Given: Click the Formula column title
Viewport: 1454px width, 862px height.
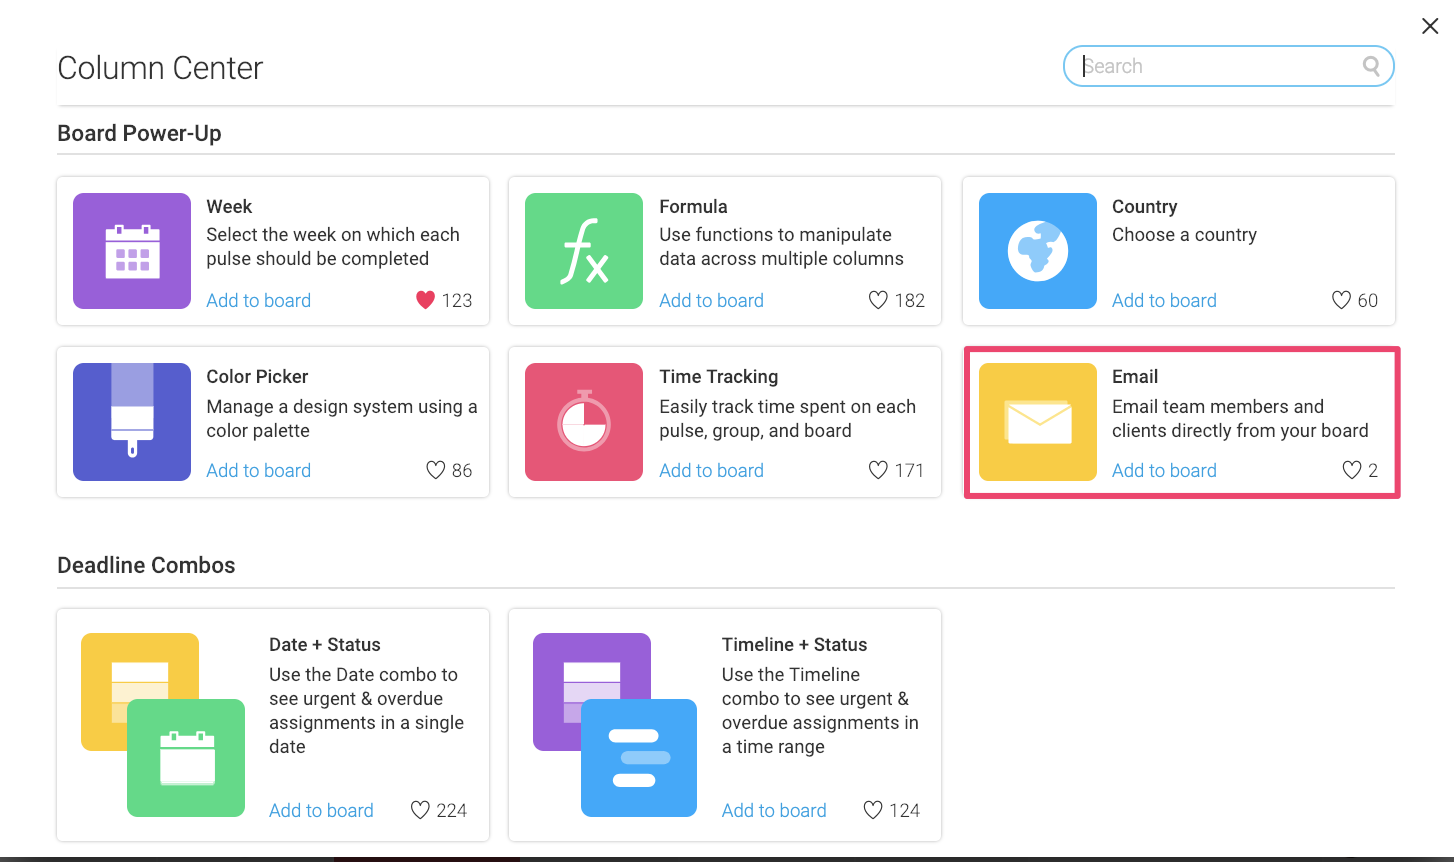Looking at the screenshot, I should pyautogui.click(x=693, y=206).
